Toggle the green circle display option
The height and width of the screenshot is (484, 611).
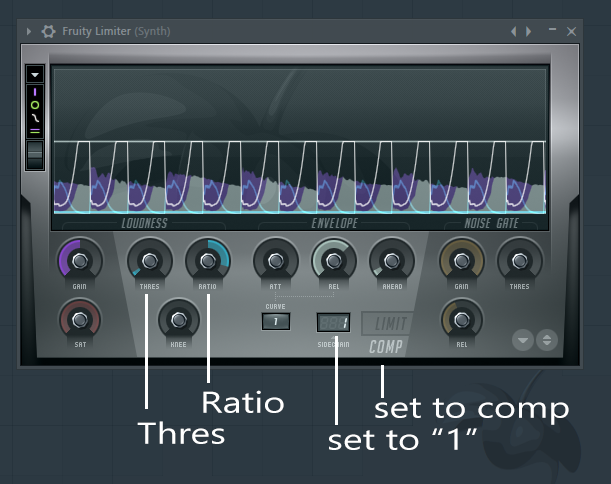(35, 105)
